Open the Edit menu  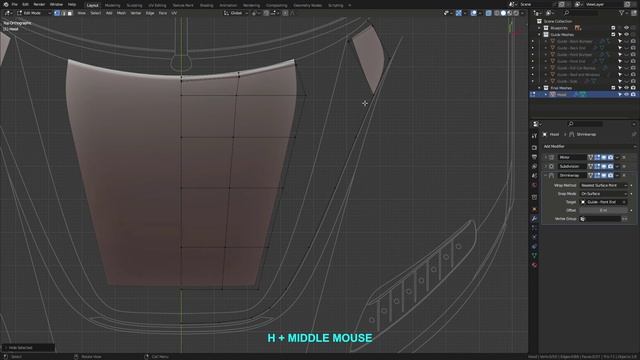[x=25, y=4]
